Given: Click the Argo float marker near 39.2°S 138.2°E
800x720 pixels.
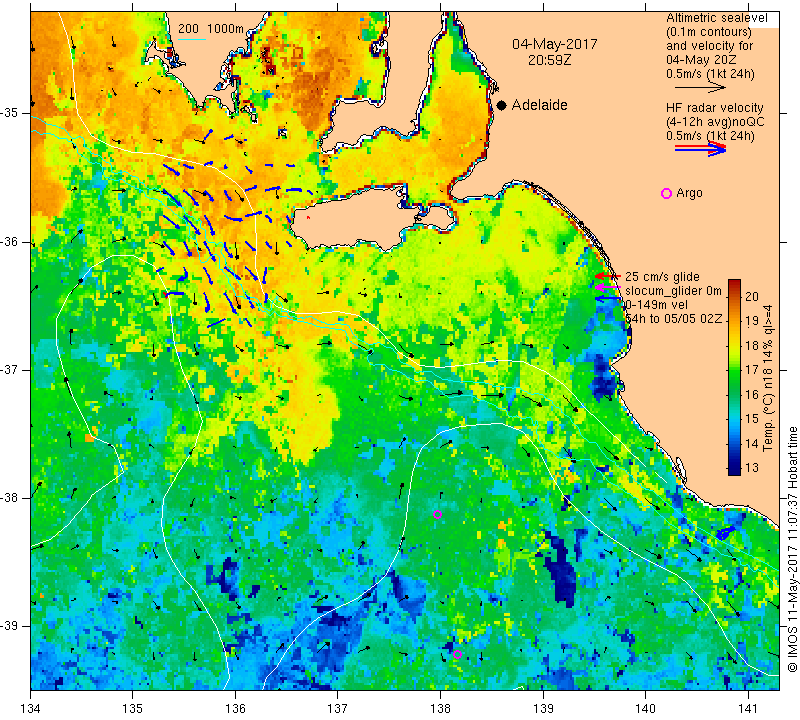Looking at the screenshot, I should click(x=457, y=655).
